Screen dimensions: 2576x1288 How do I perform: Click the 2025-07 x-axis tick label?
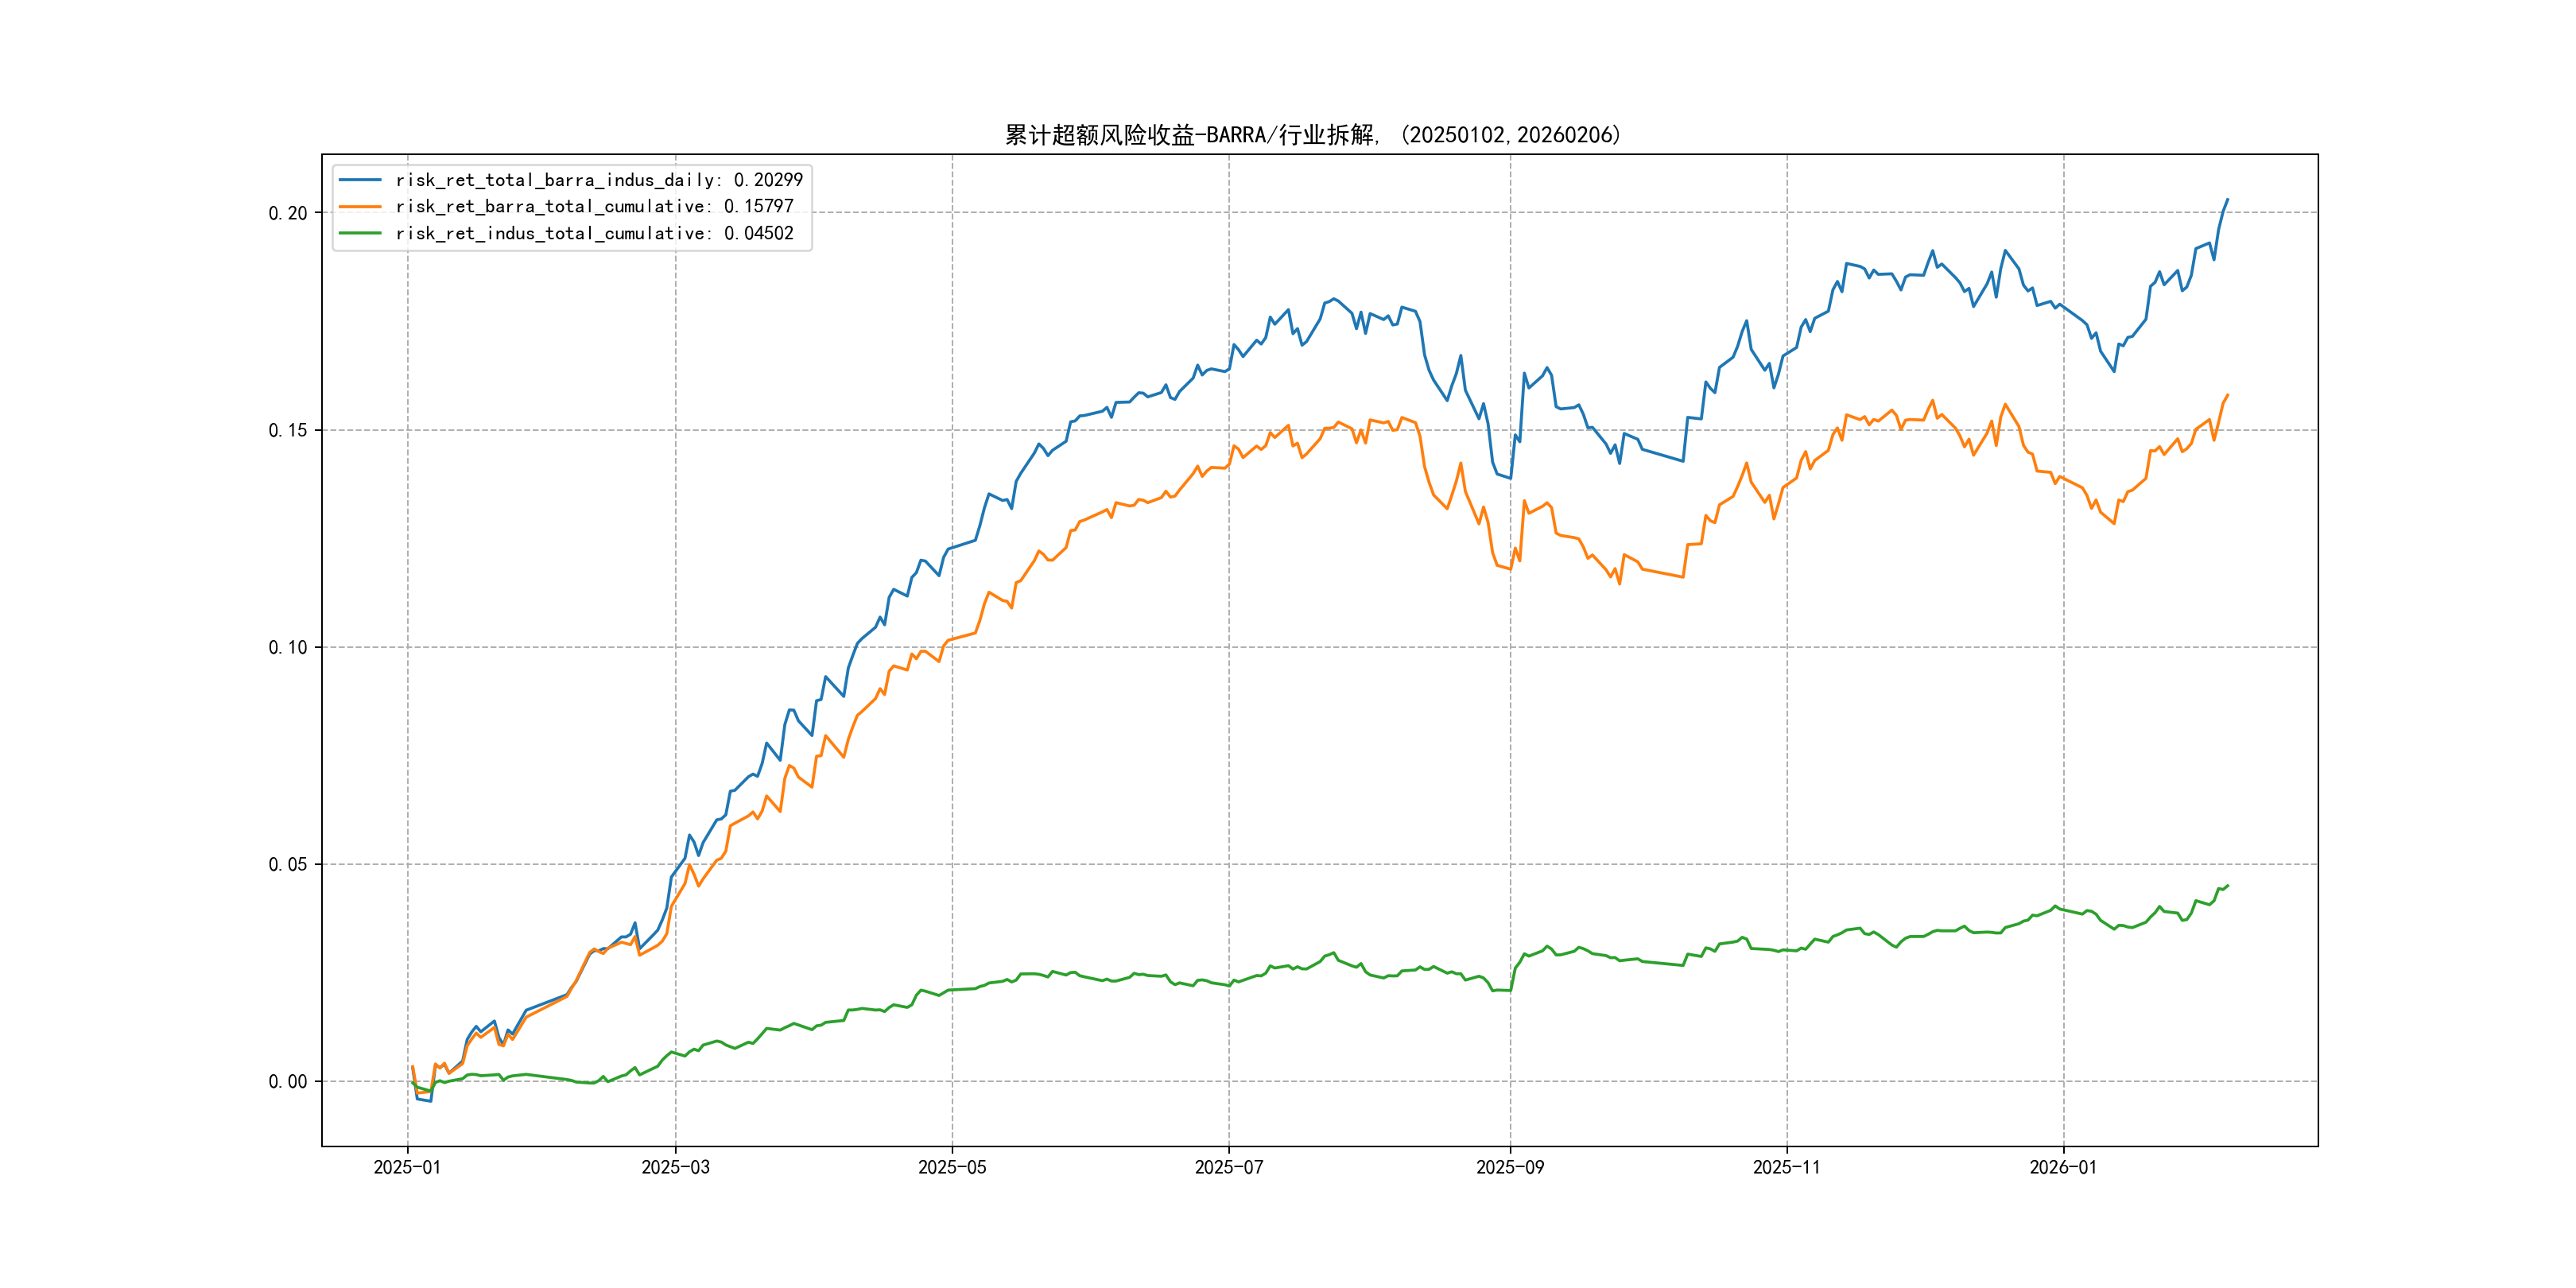coord(1229,1167)
